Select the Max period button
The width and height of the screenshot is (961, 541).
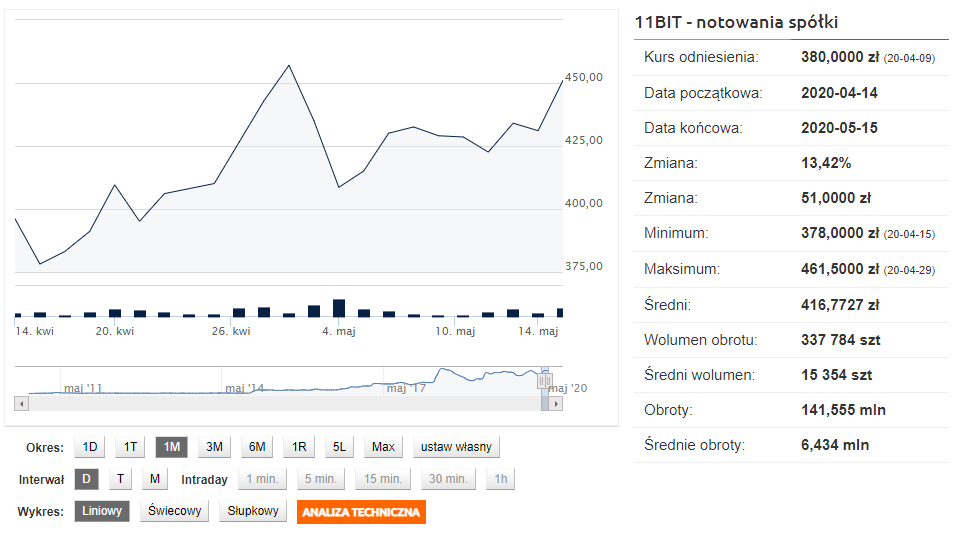click(x=383, y=447)
